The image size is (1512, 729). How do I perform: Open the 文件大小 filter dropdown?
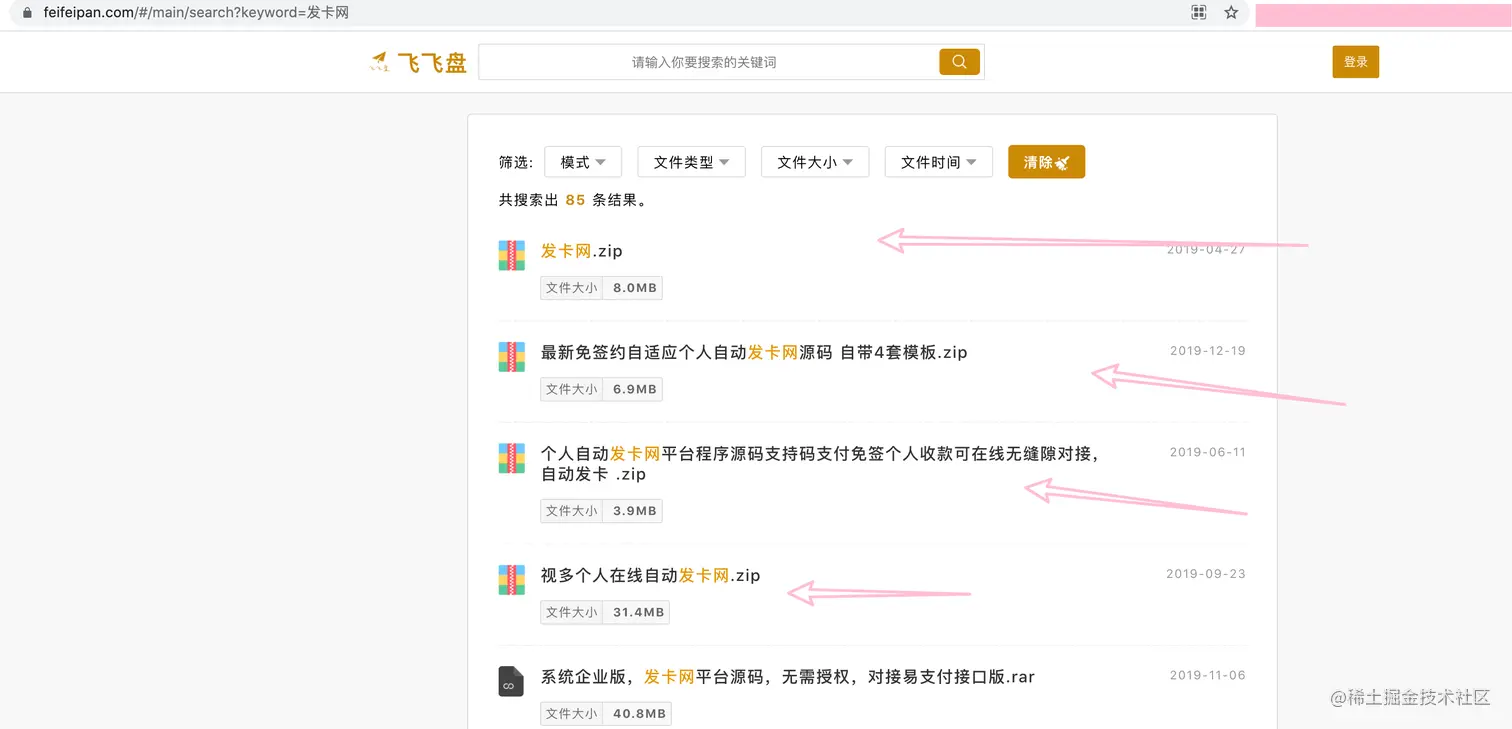815,162
